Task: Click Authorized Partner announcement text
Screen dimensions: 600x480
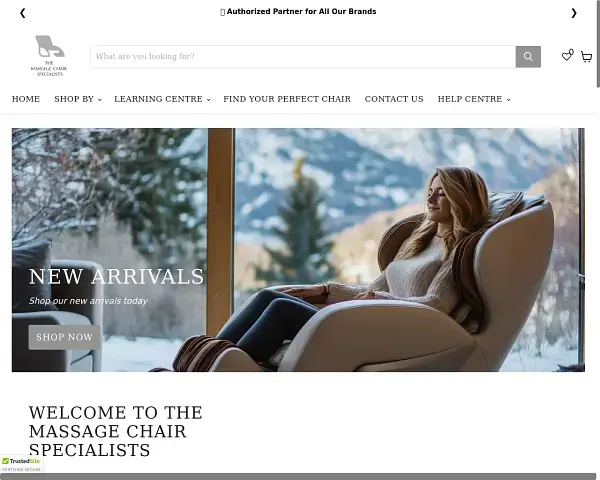Action: pyautogui.click(x=302, y=12)
